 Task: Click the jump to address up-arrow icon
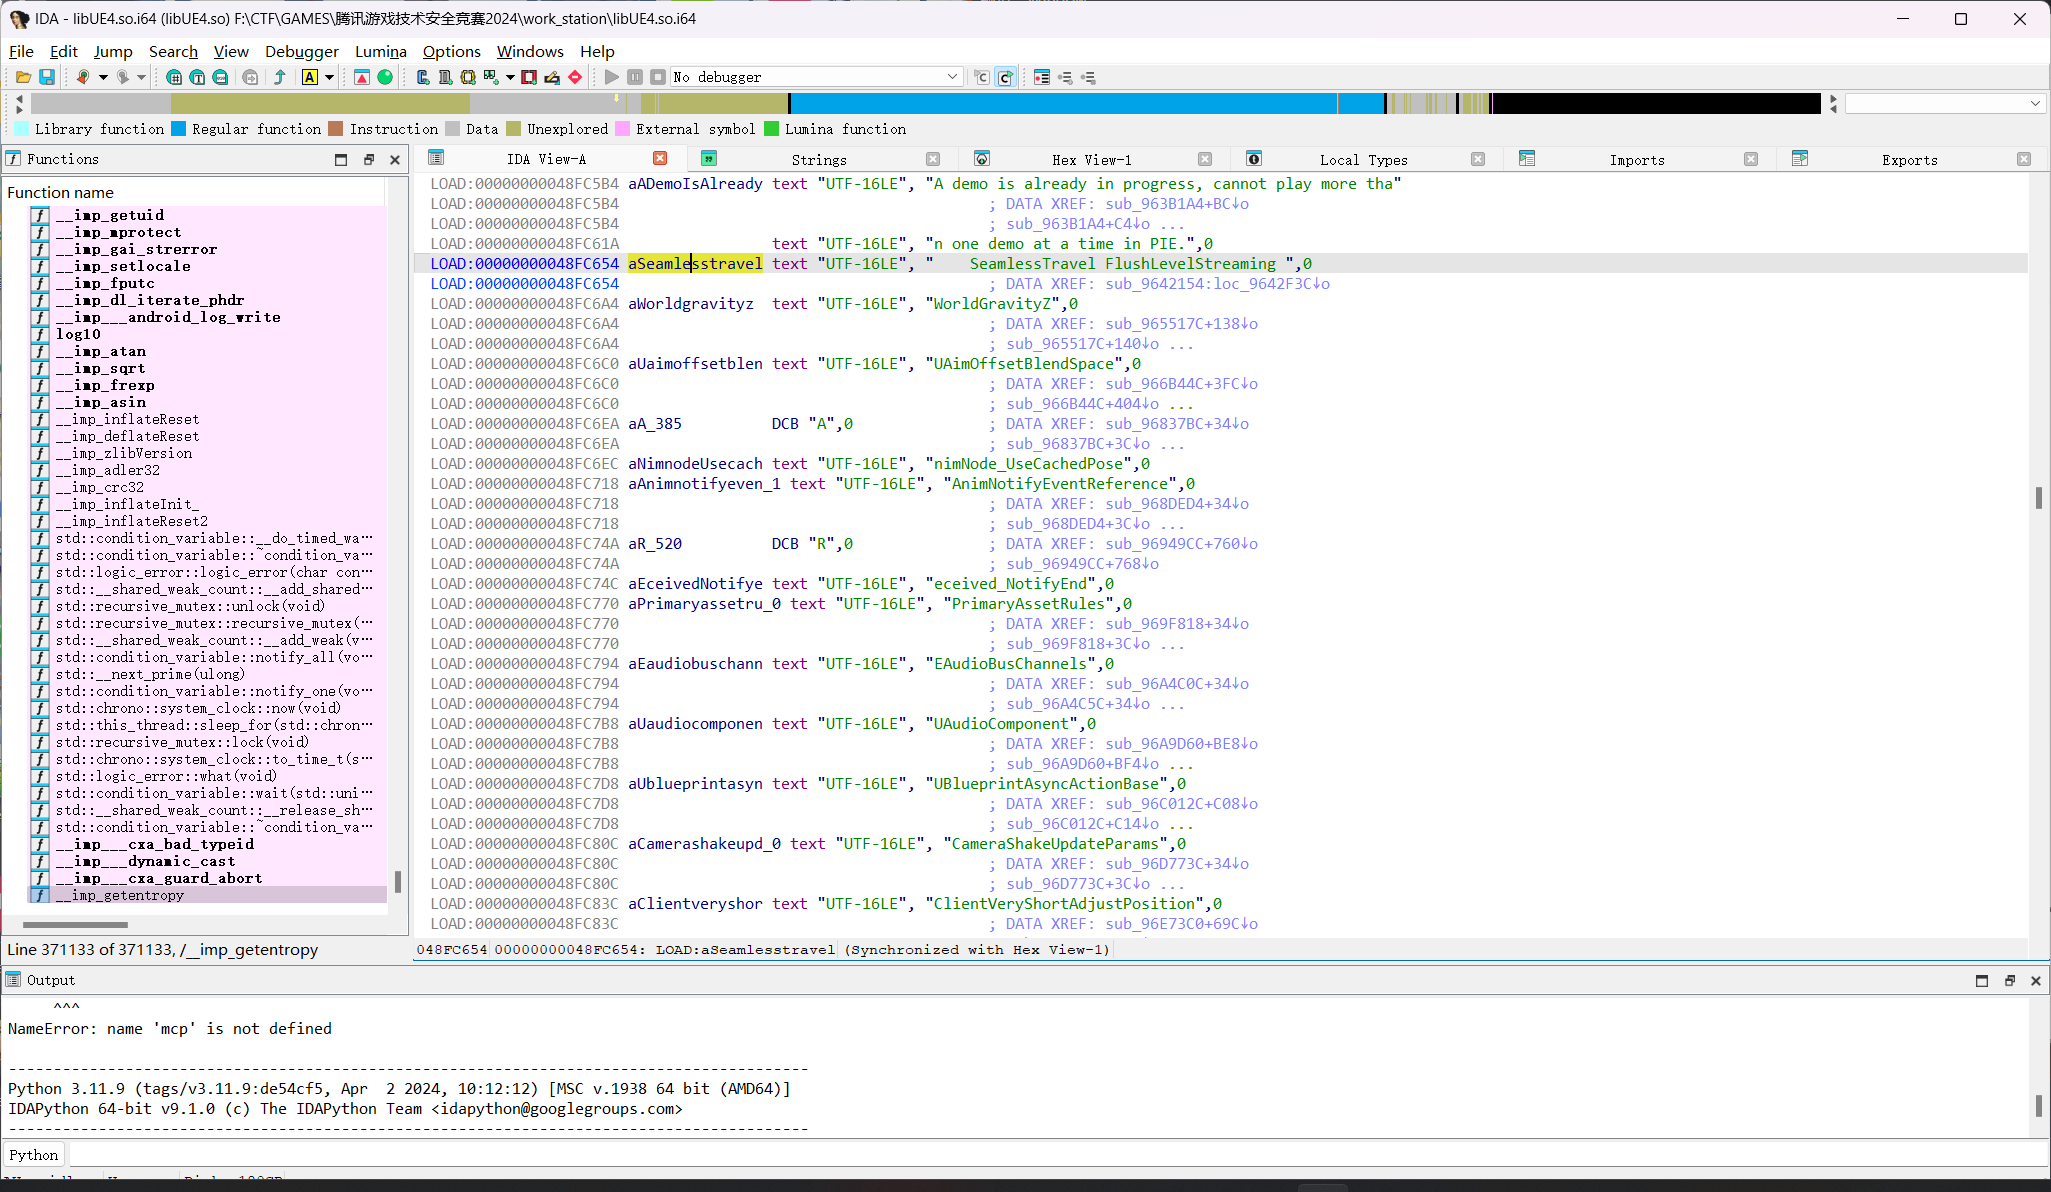(280, 77)
